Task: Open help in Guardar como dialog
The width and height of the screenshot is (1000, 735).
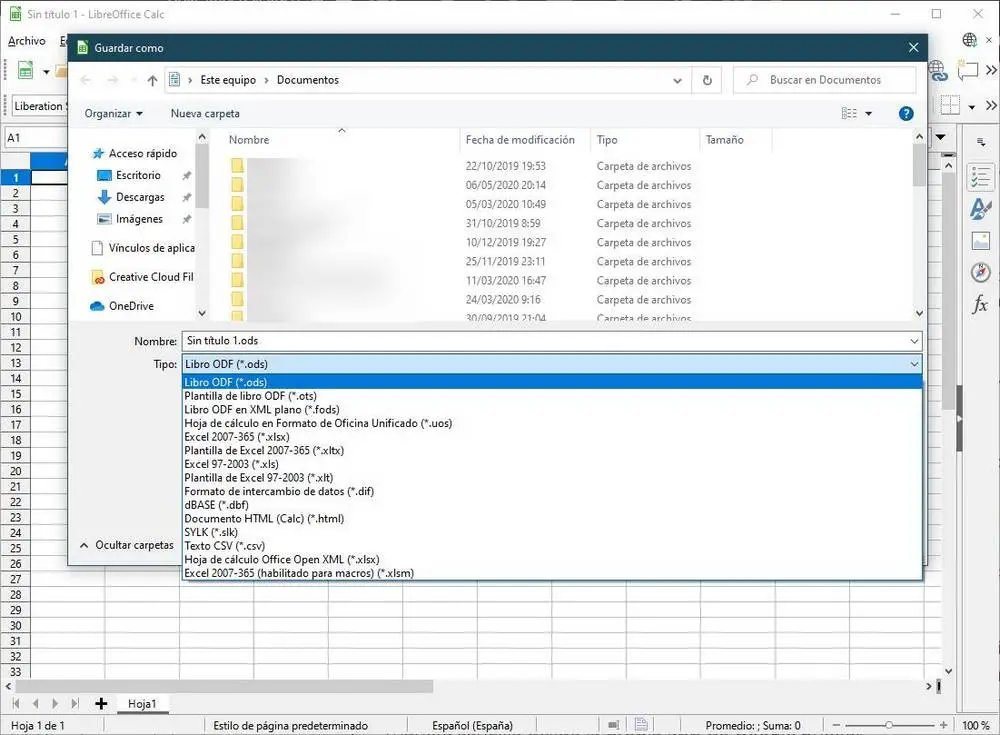Action: 906,114
